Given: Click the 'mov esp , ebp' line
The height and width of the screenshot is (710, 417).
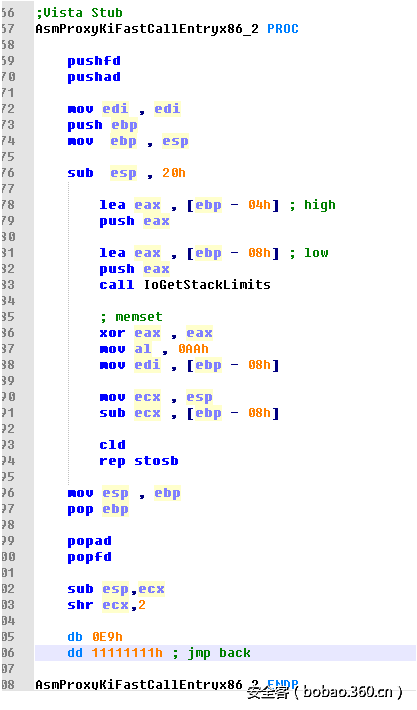Looking at the screenshot, I should 124,494.
